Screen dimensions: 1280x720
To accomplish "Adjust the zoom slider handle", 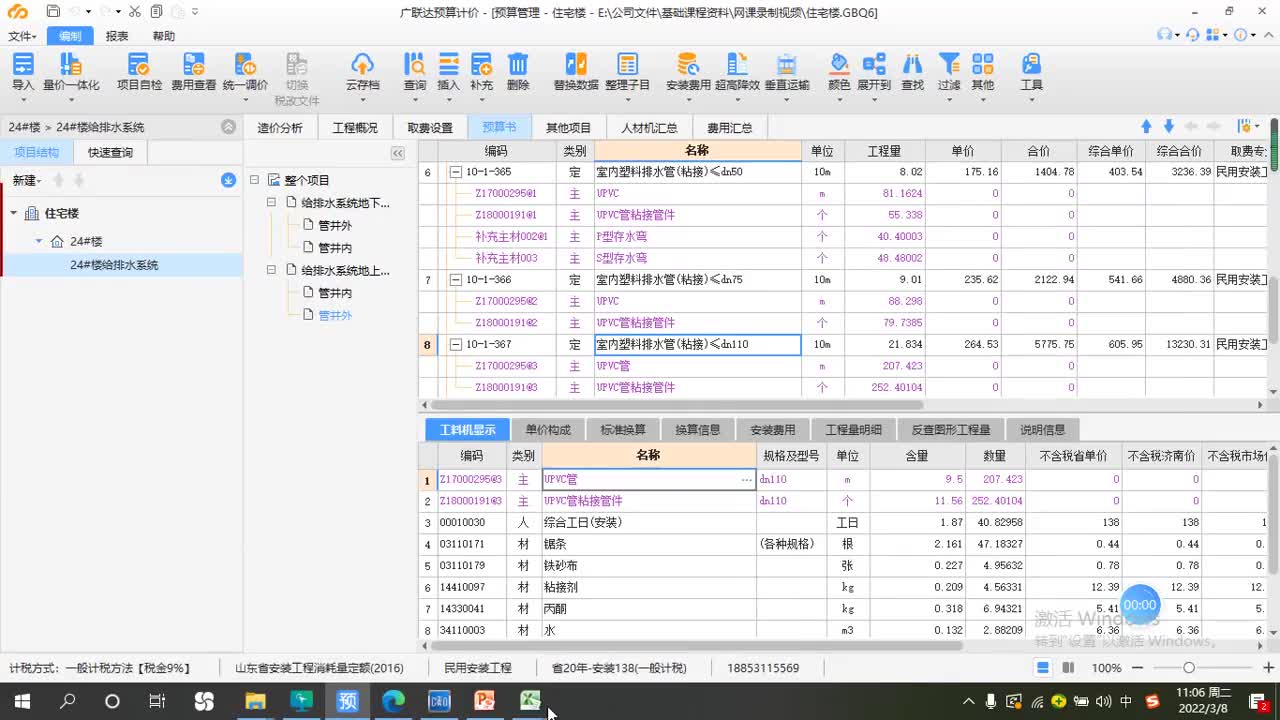I will click(1189, 668).
